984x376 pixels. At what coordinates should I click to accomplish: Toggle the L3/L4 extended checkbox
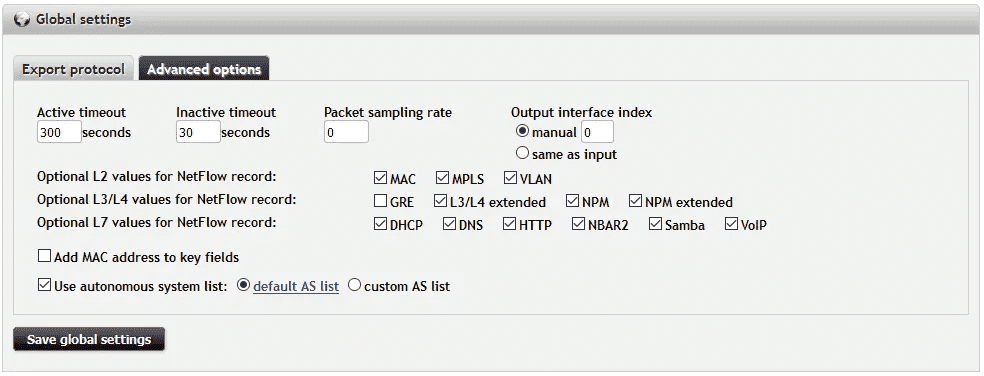[440, 201]
